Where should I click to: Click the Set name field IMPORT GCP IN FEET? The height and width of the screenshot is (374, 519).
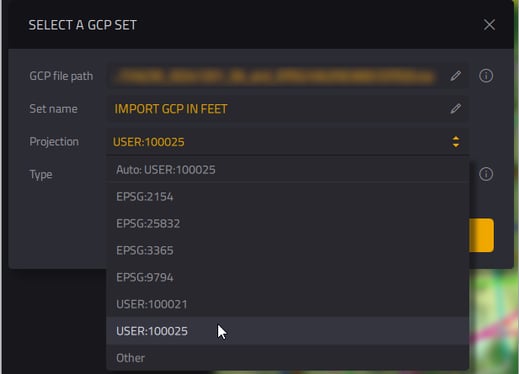[x=288, y=109]
